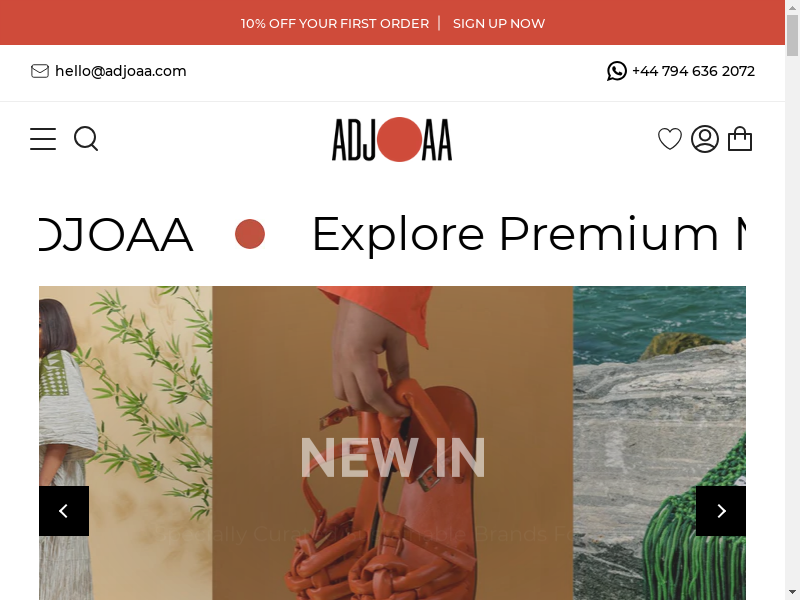Go to previous carousel slide
Screen dimensions: 800x600
click(64, 511)
